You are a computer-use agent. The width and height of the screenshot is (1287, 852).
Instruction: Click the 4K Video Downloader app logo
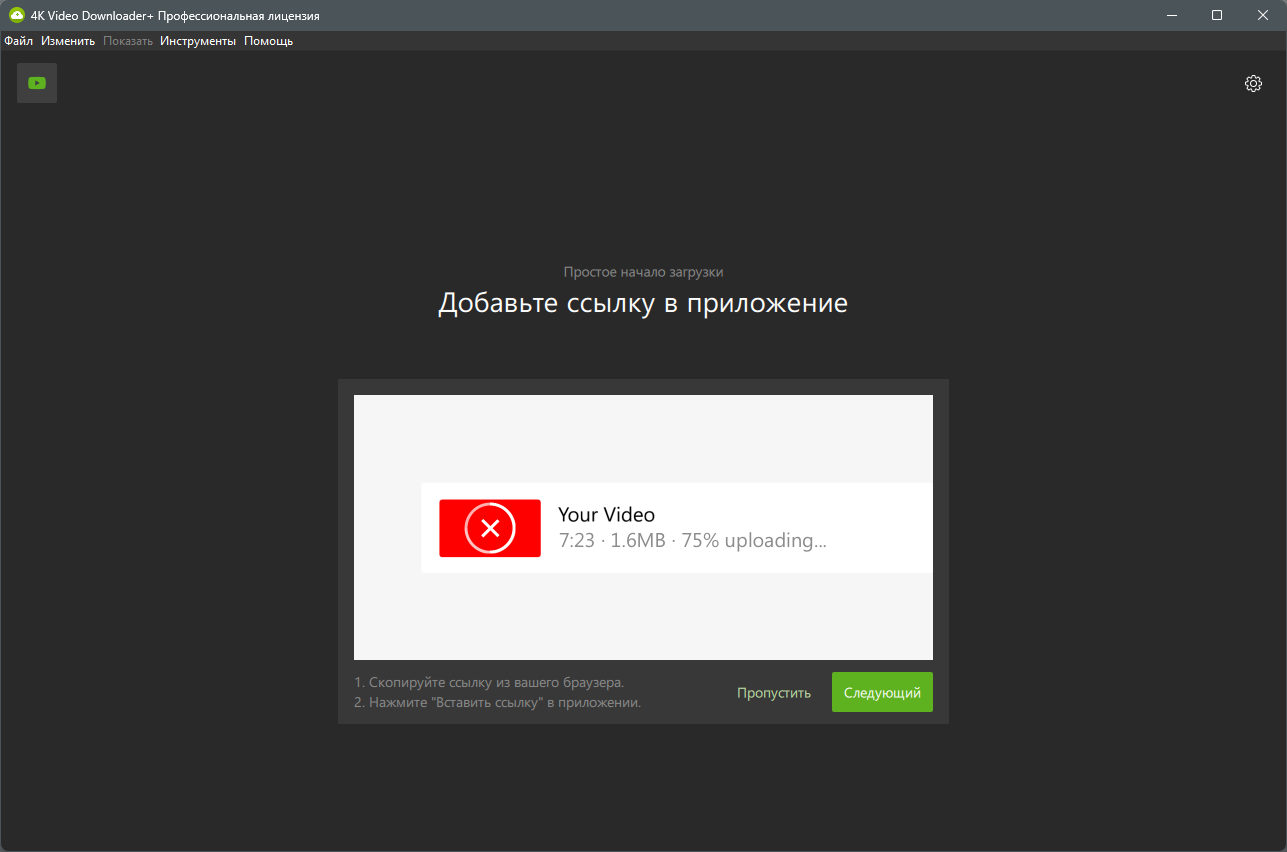coord(16,15)
